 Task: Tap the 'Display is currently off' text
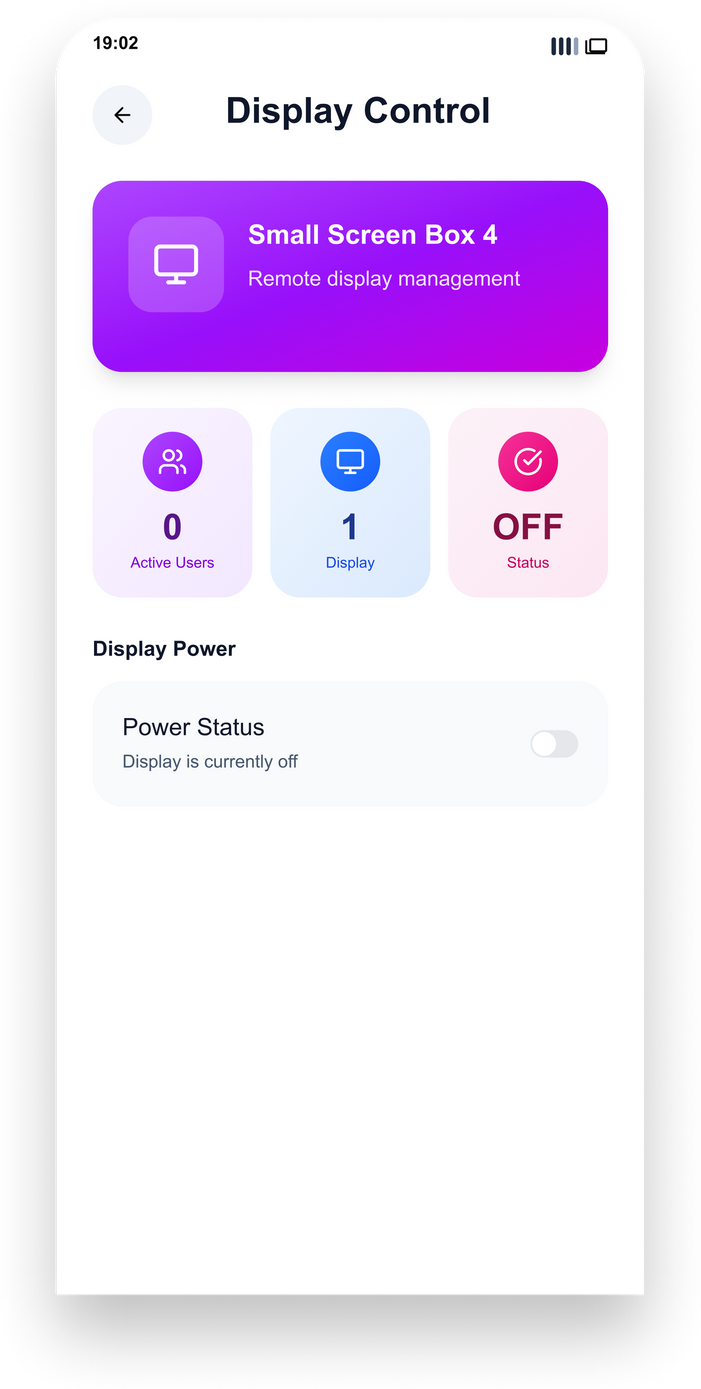click(210, 762)
